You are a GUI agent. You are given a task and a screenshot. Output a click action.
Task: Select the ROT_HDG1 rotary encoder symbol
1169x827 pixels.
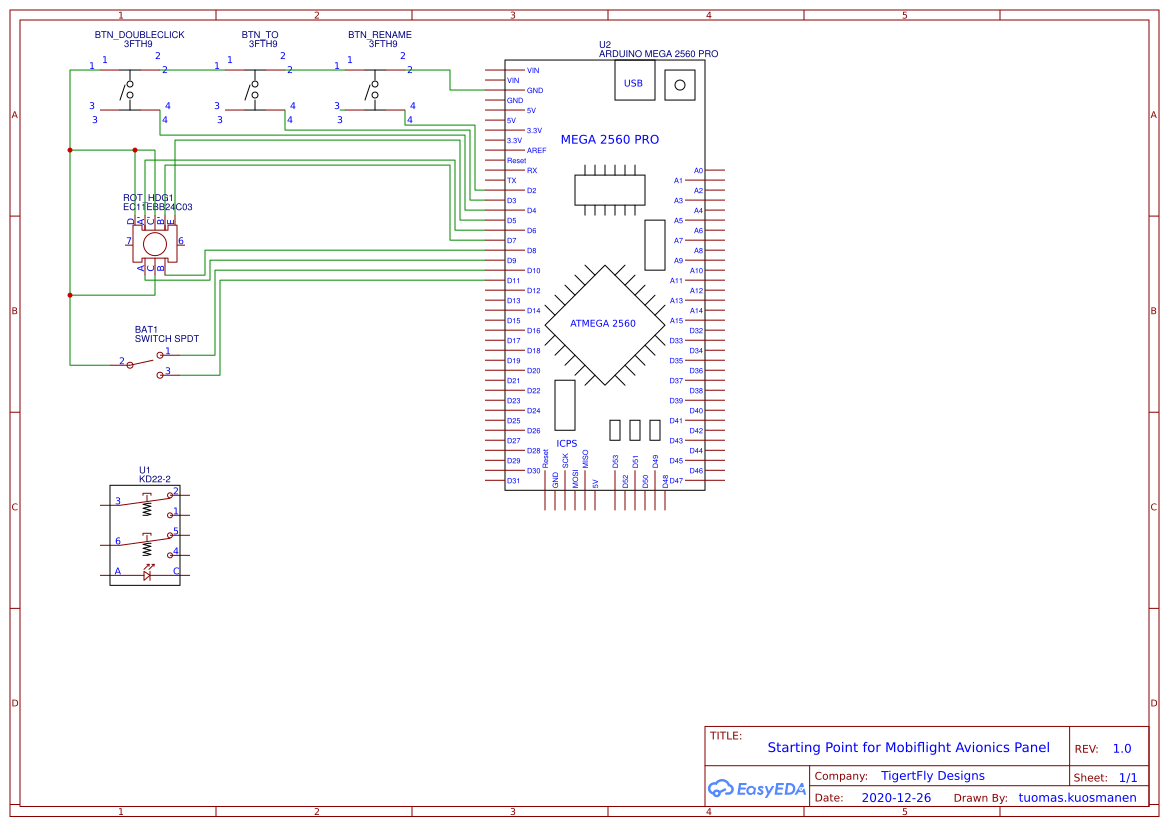coord(155,244)
